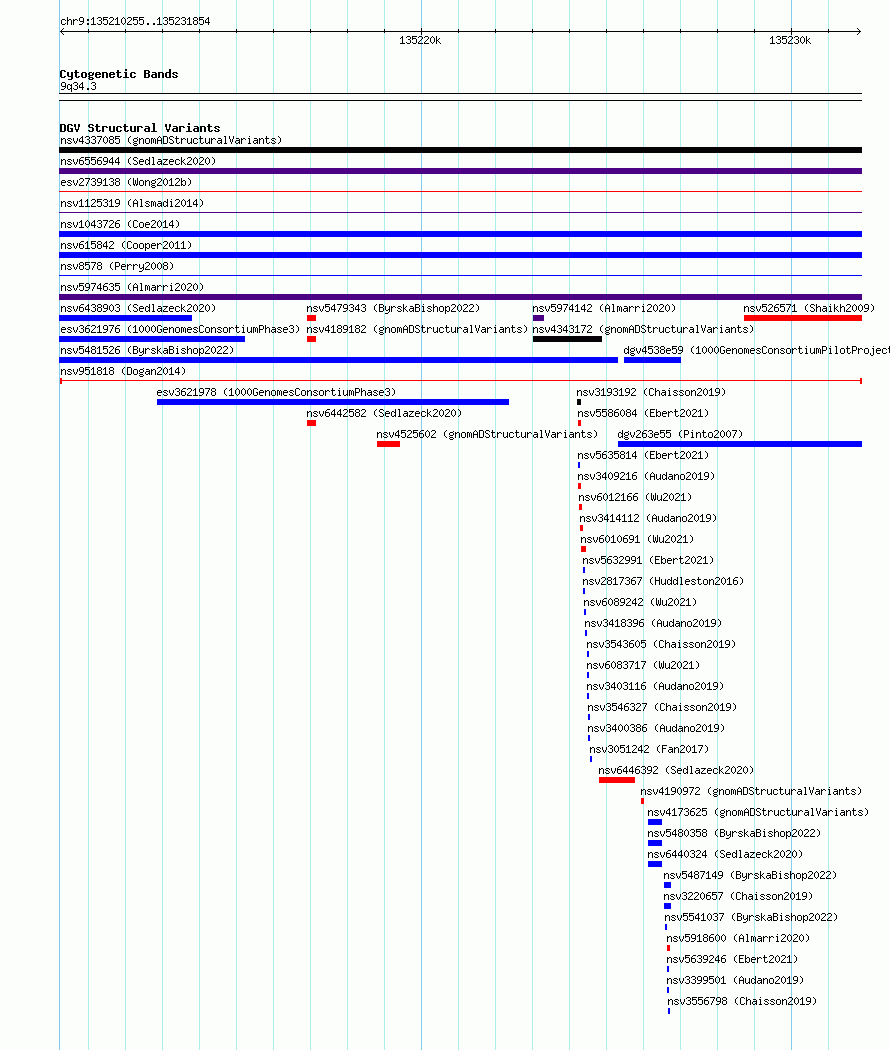Image resolution: width=890 pixels, height=1050 pixels.
Task: Select nsv3400386 (Audano2019) label
Action: 656,728
